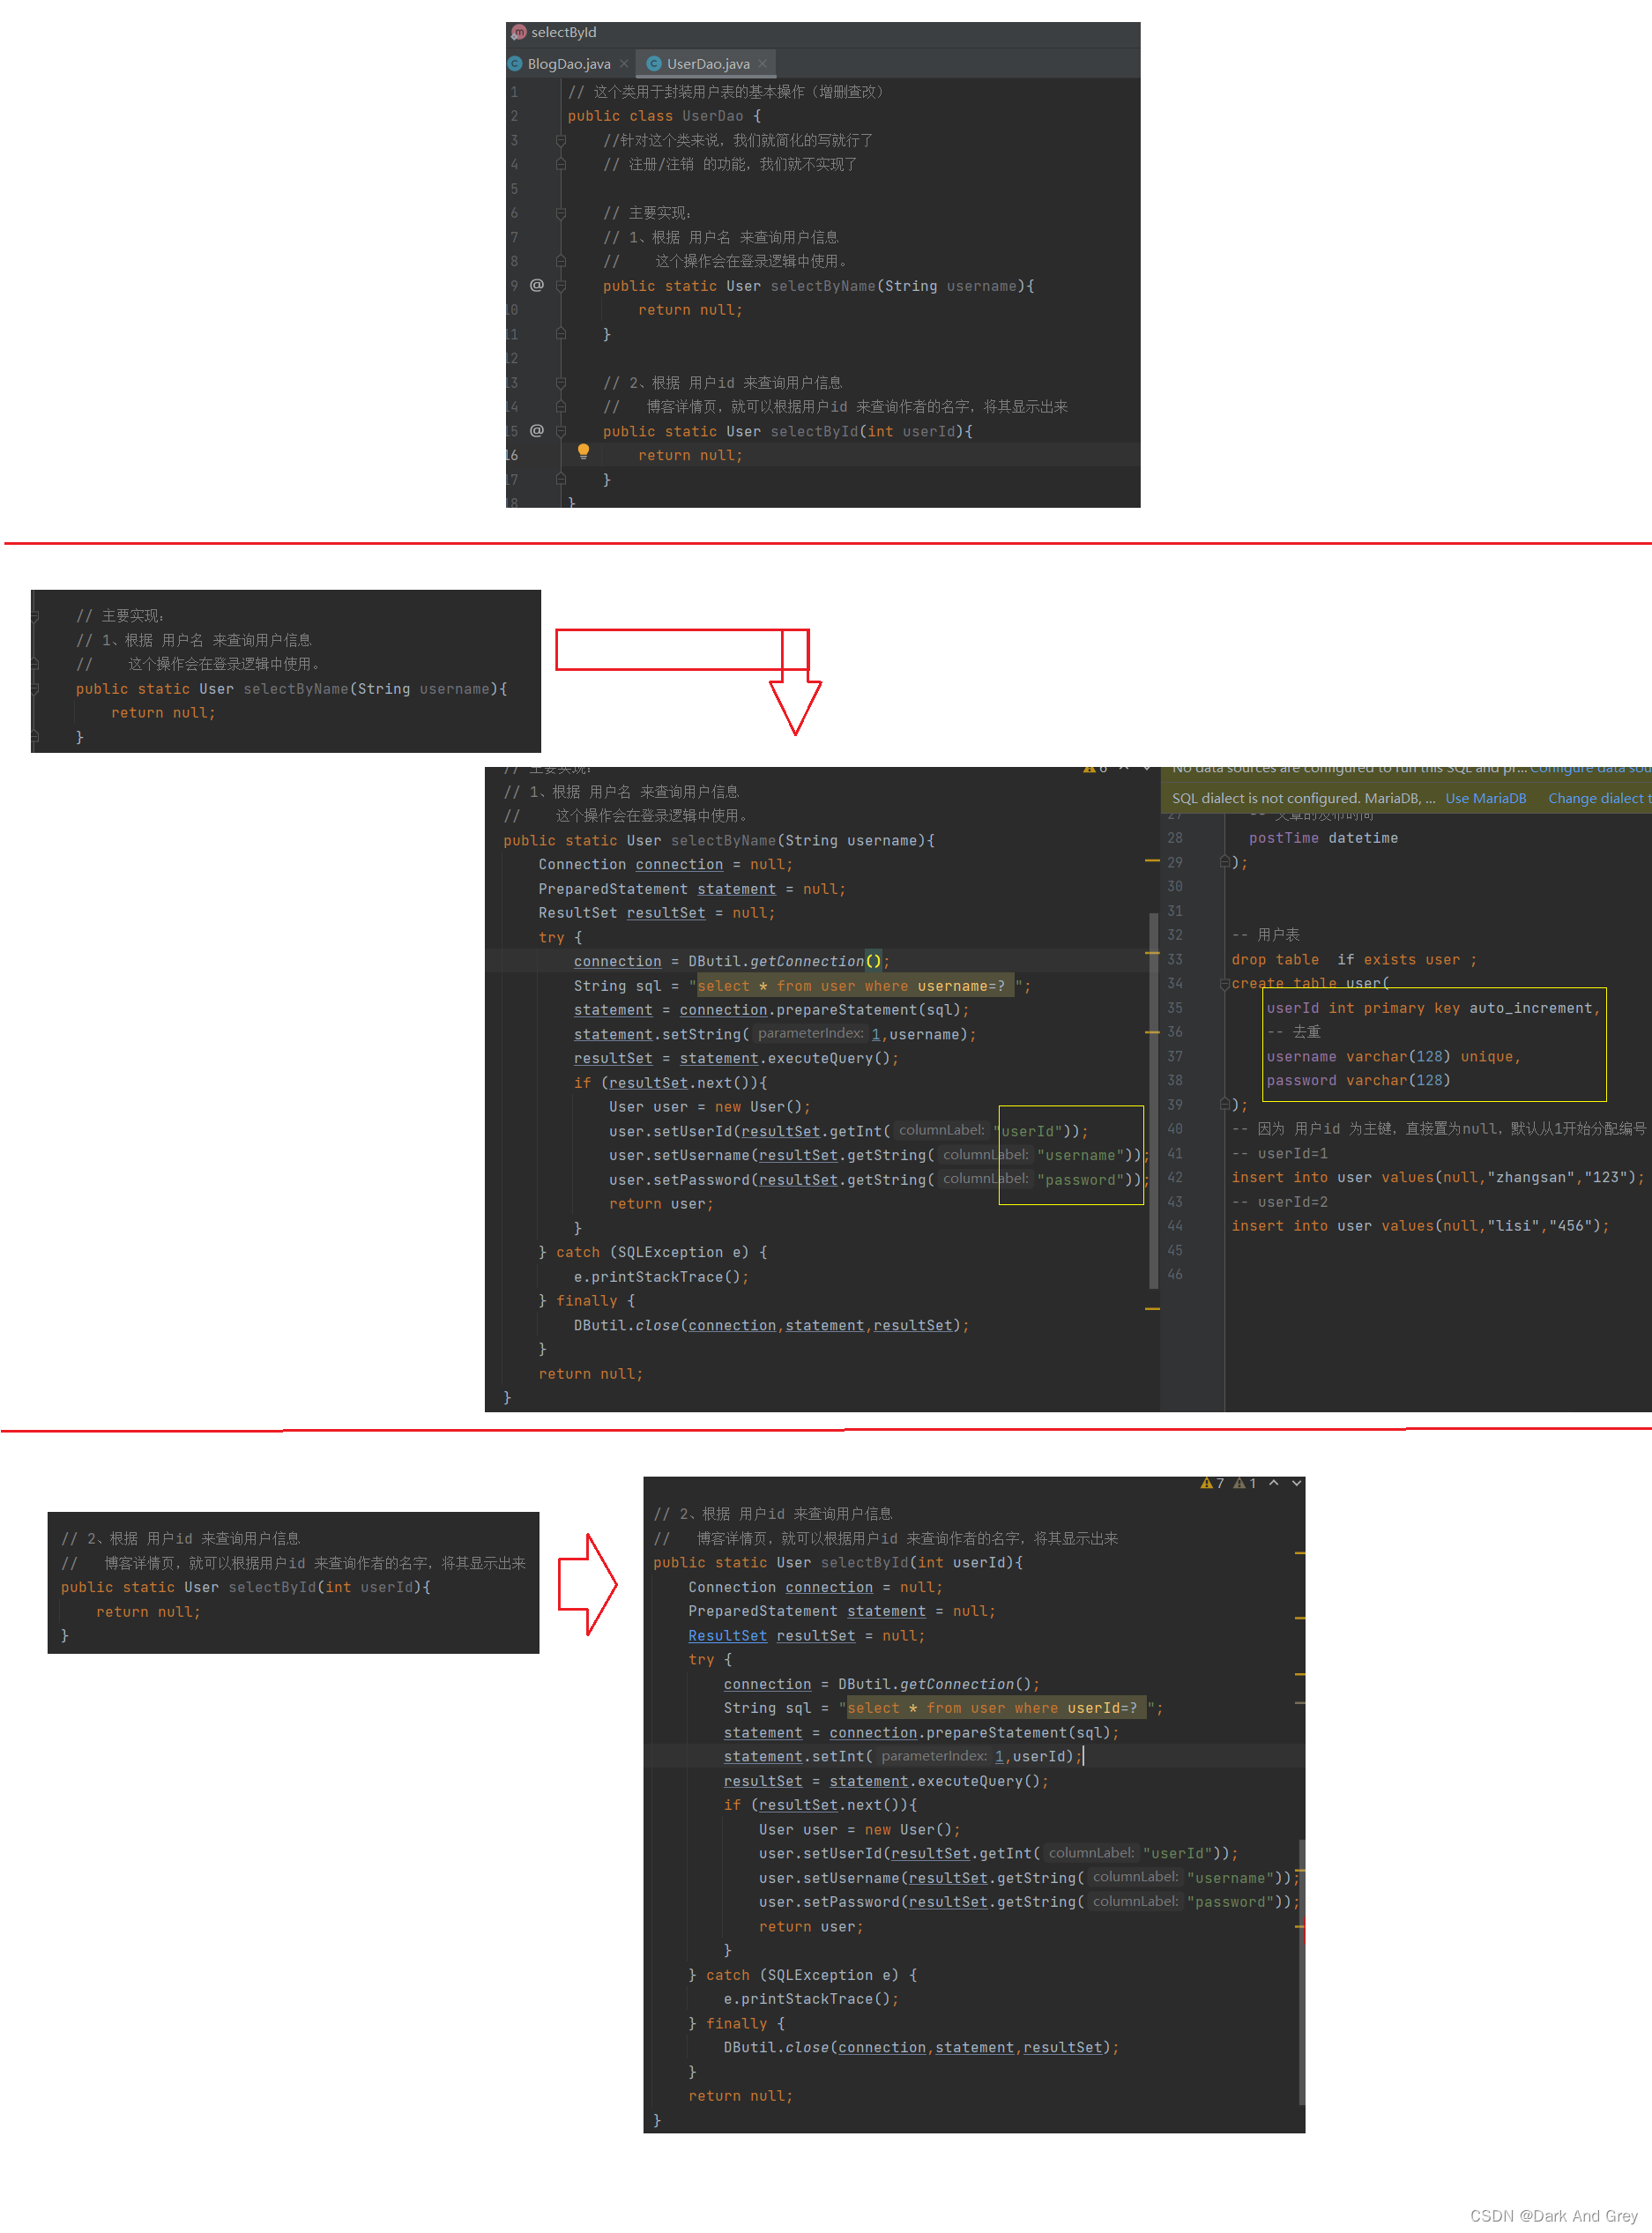Viewport: 1652px width, 2233px height.
Task: Click the @ gutter icon on line 15
Action: coord(537,431)
